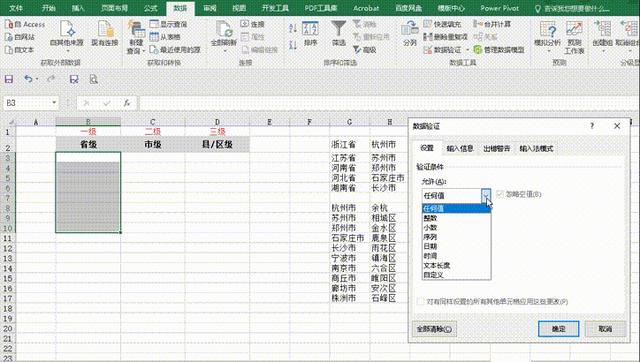Click the 省级 header cell
640x362 pixels.
coord(88,144)
